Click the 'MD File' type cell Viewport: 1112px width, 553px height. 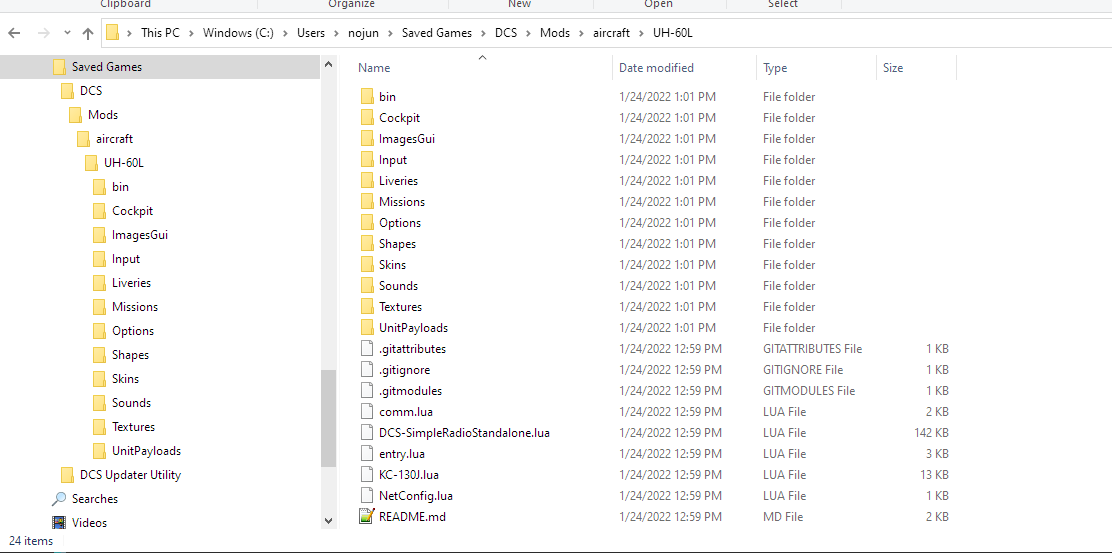click(783, 517)
